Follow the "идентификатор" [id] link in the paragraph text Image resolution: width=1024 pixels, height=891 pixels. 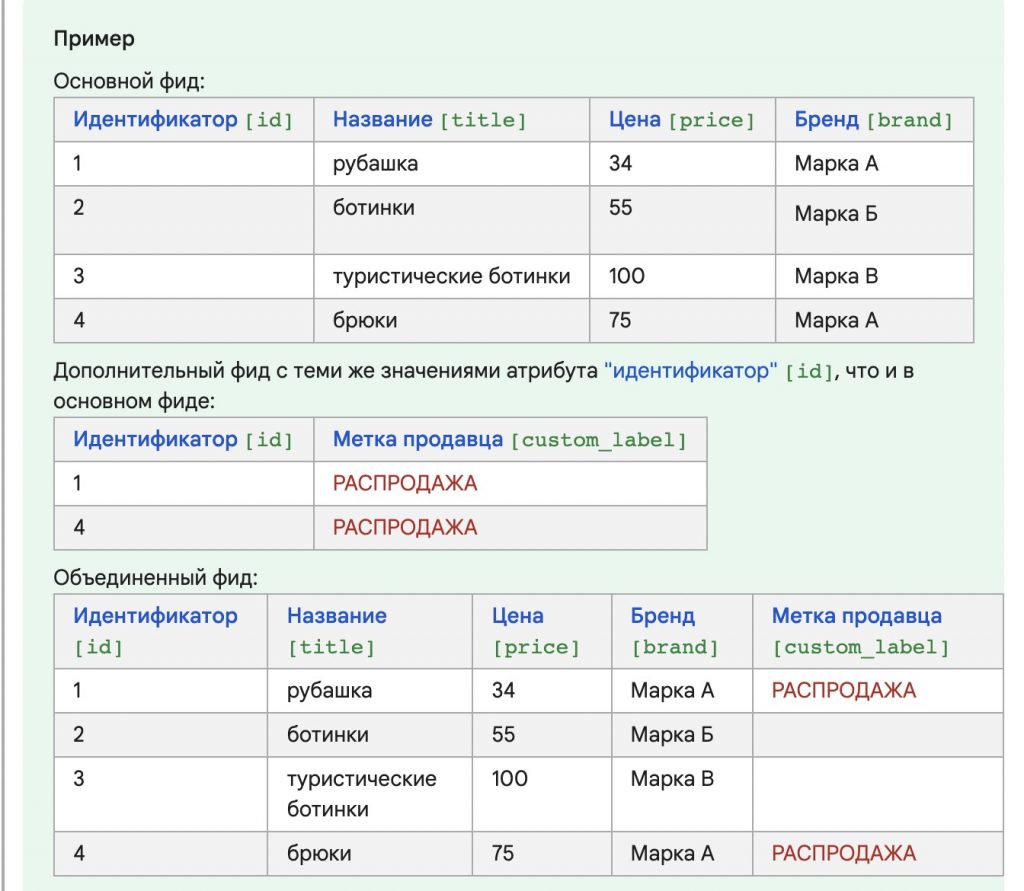coord(719,371)
